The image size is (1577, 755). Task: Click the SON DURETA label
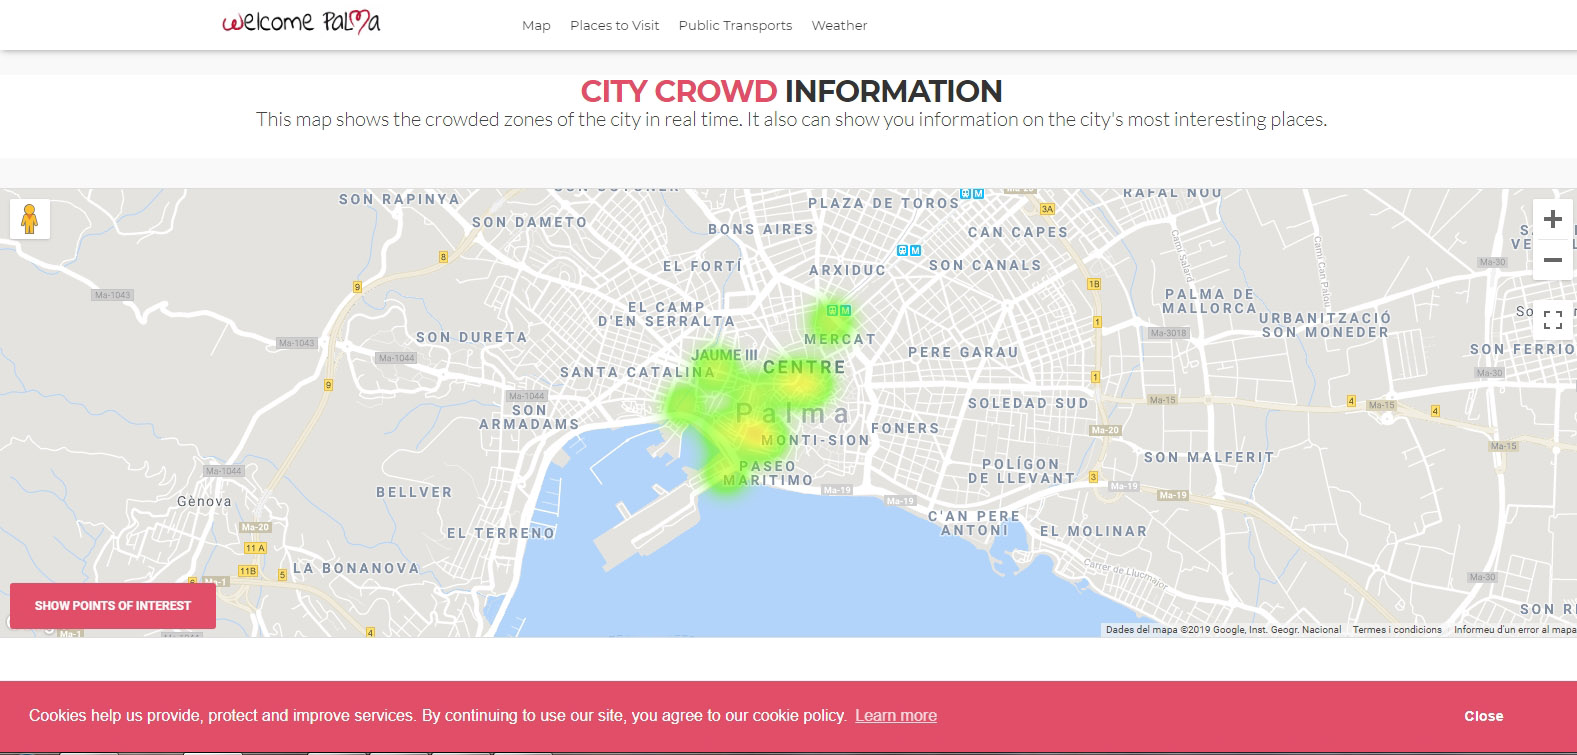point(471,337)
